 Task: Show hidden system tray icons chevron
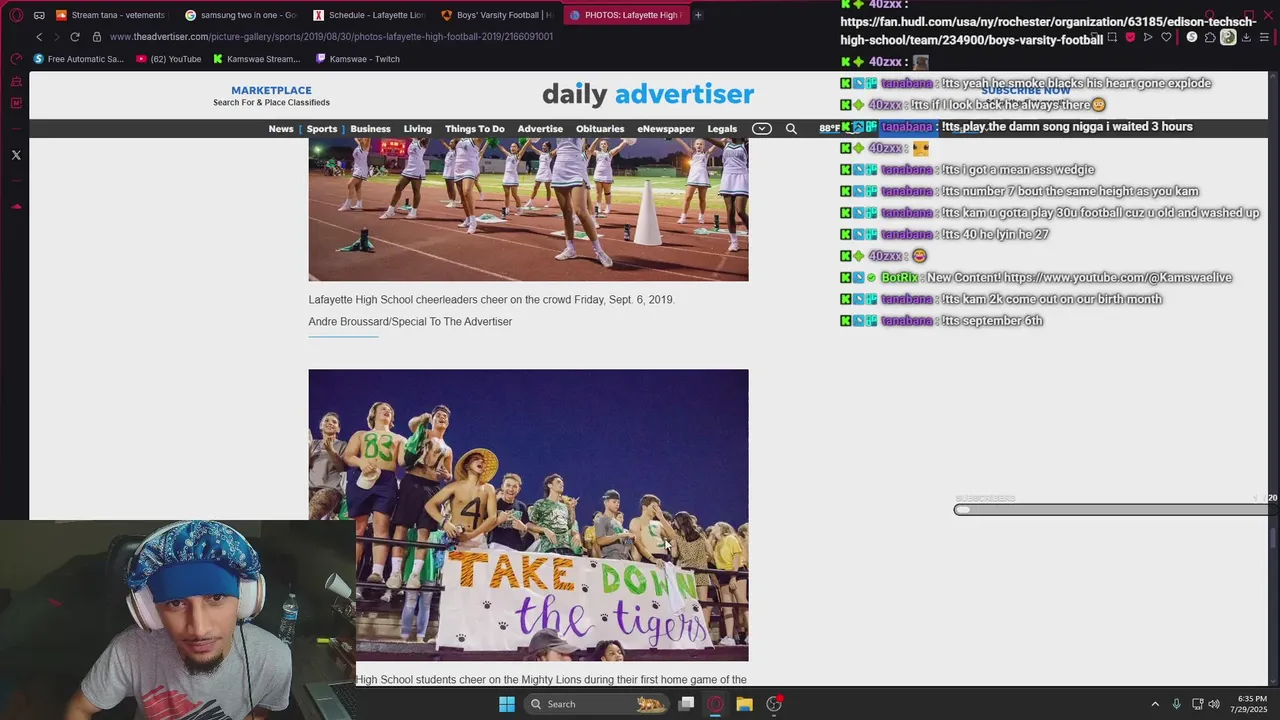(1155, 704)
